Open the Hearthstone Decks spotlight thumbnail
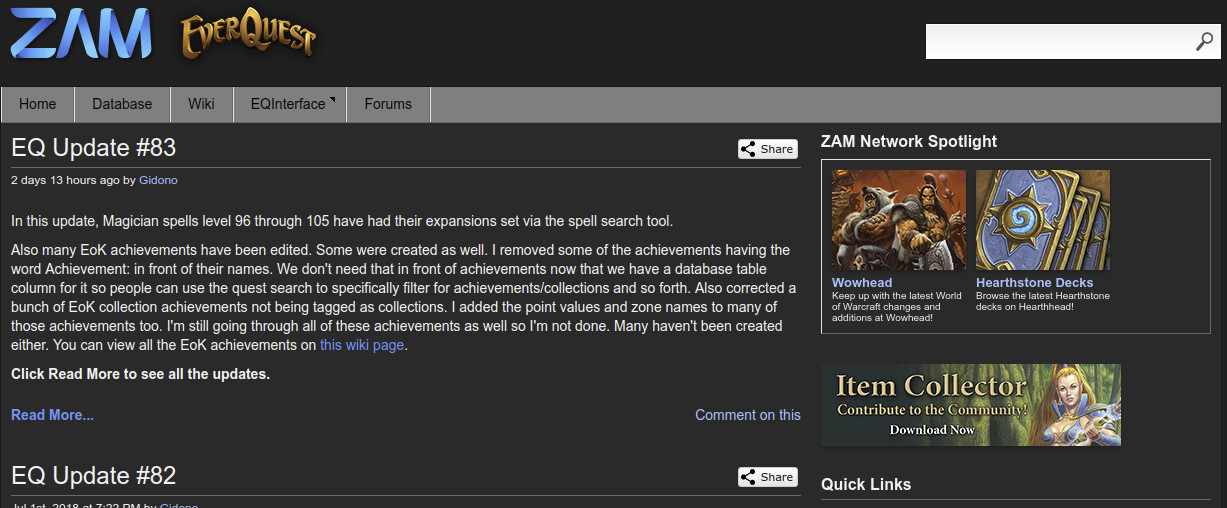The height and width of the screenshot is (508, 1227). coord(1043,220)
